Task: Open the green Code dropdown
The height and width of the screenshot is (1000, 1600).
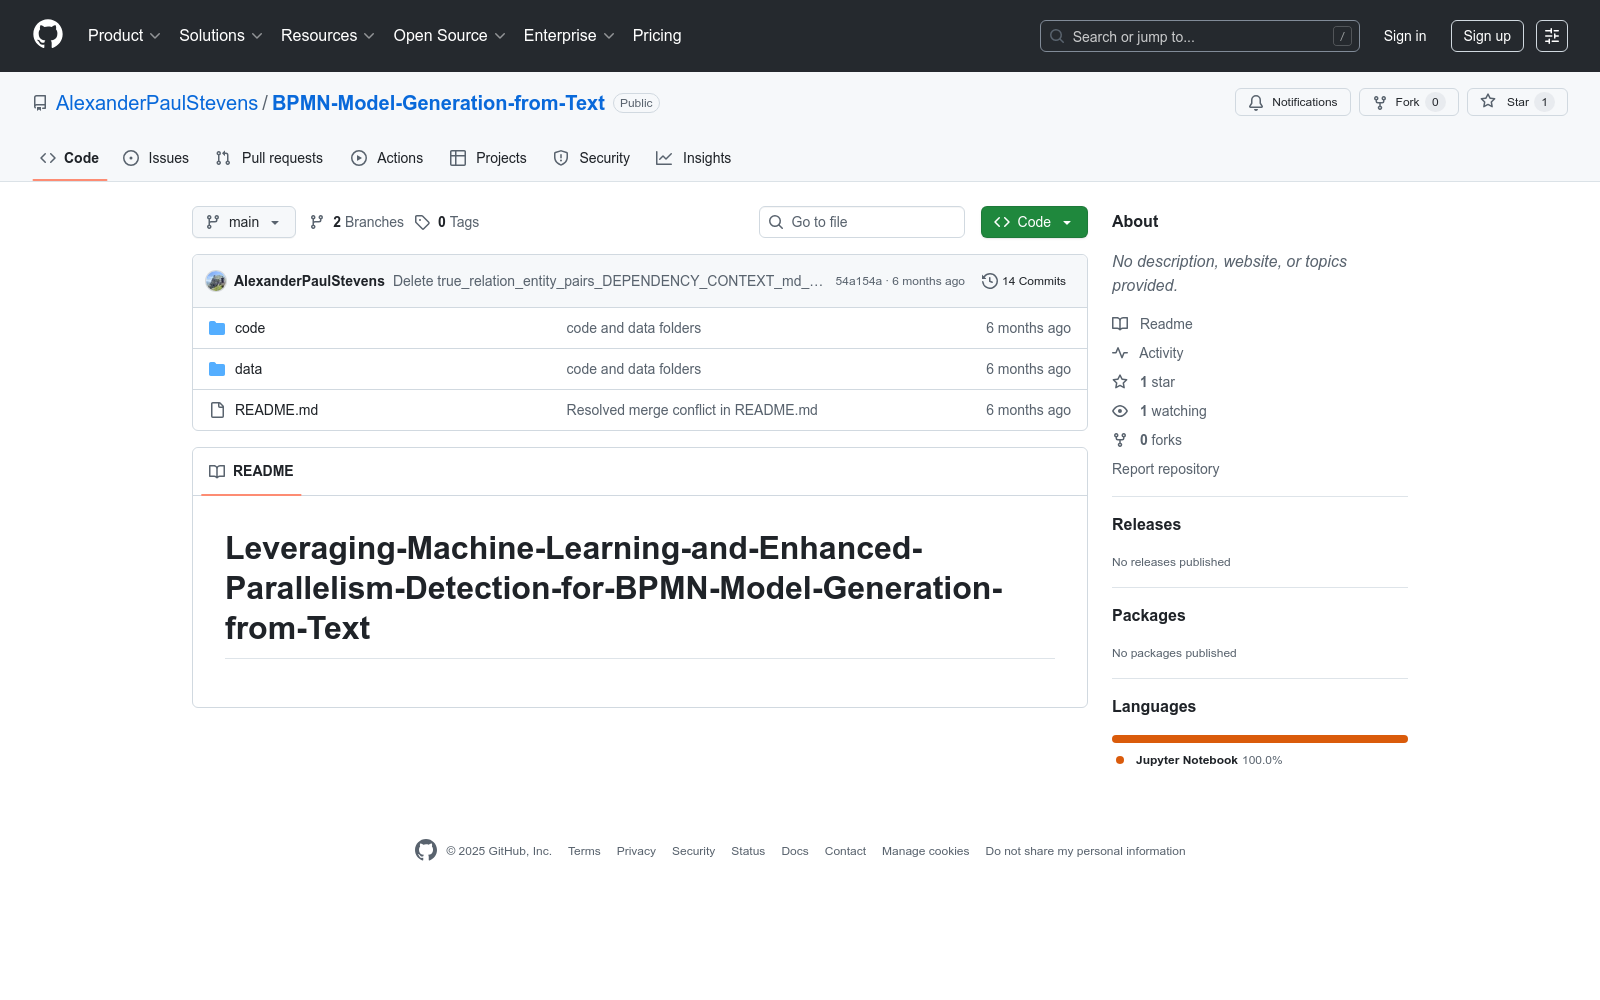Action: coord(1034,222)
